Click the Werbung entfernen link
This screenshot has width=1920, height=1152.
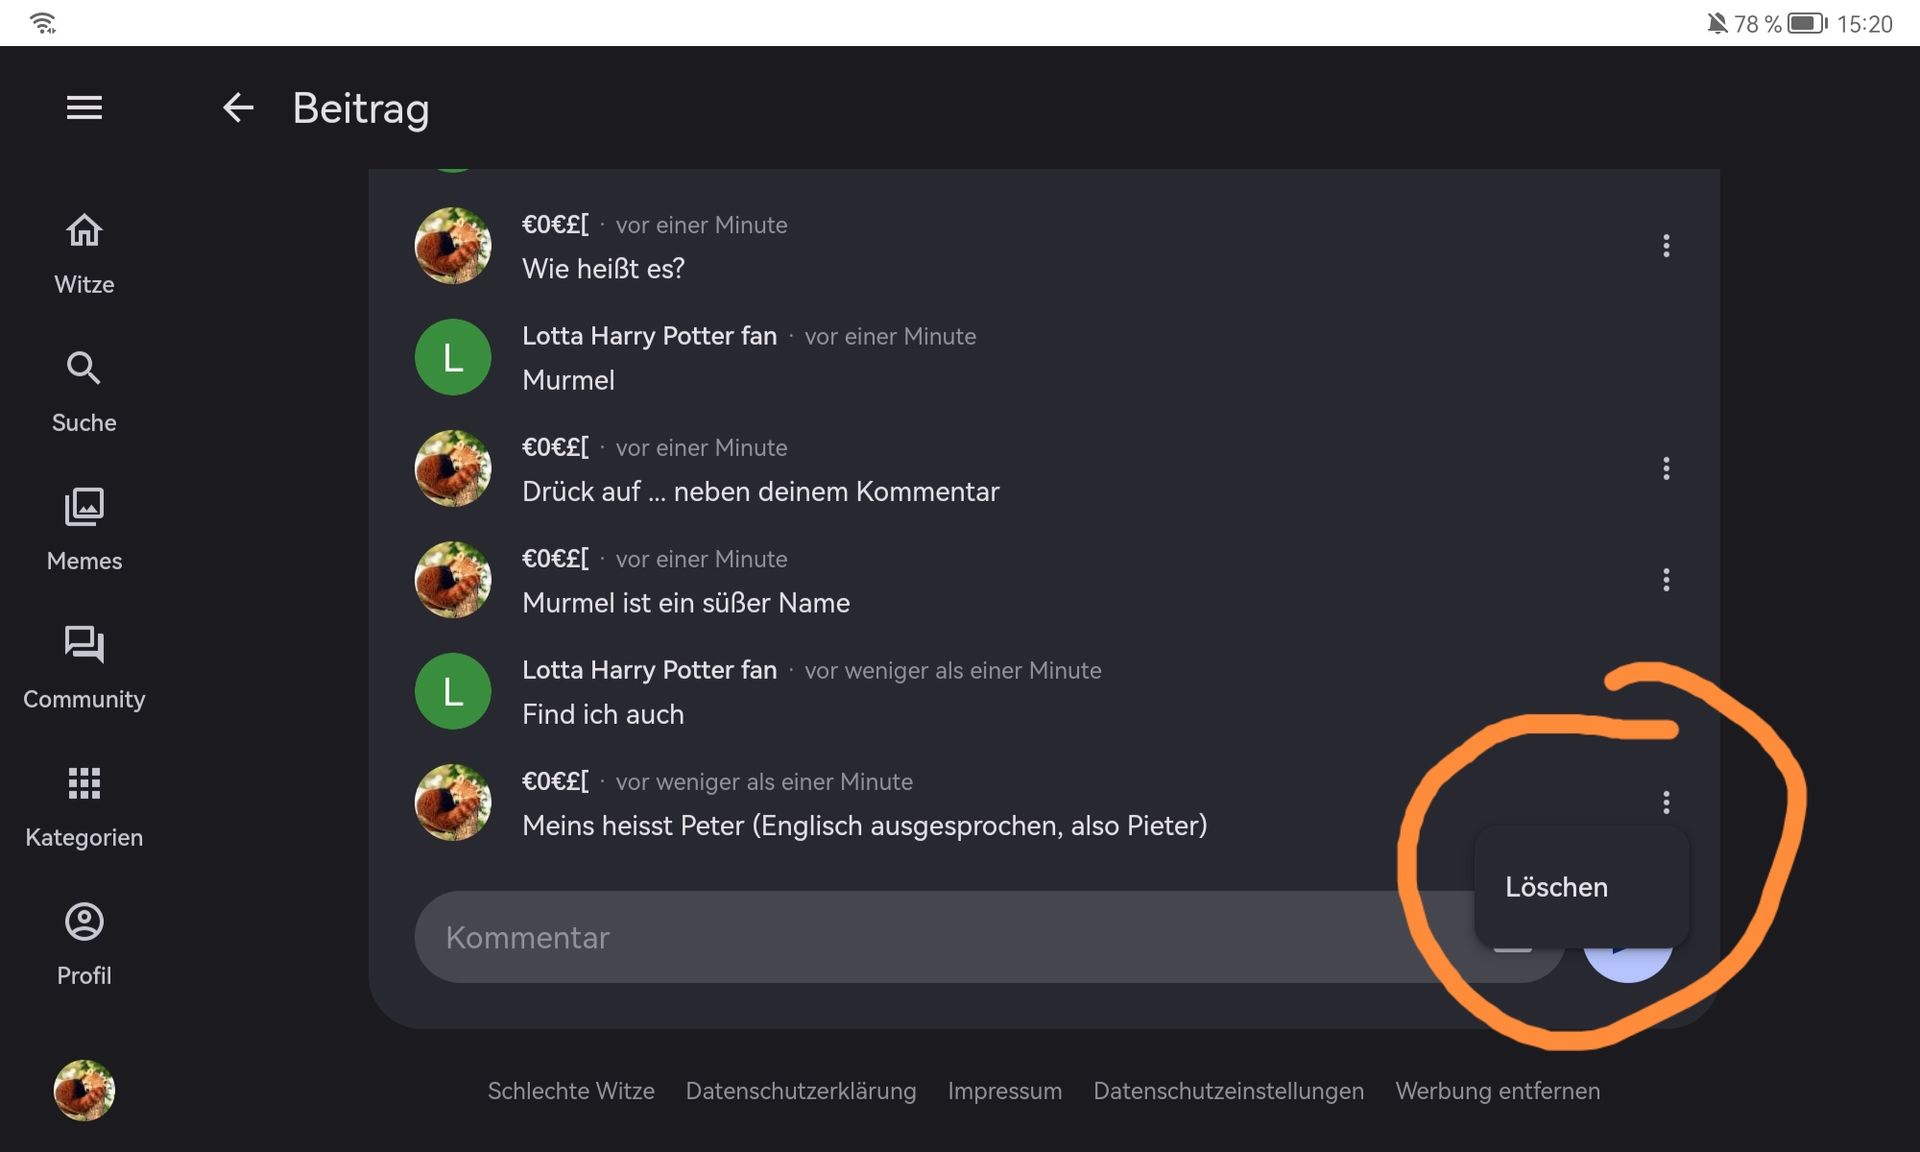click(1497, 1091)
